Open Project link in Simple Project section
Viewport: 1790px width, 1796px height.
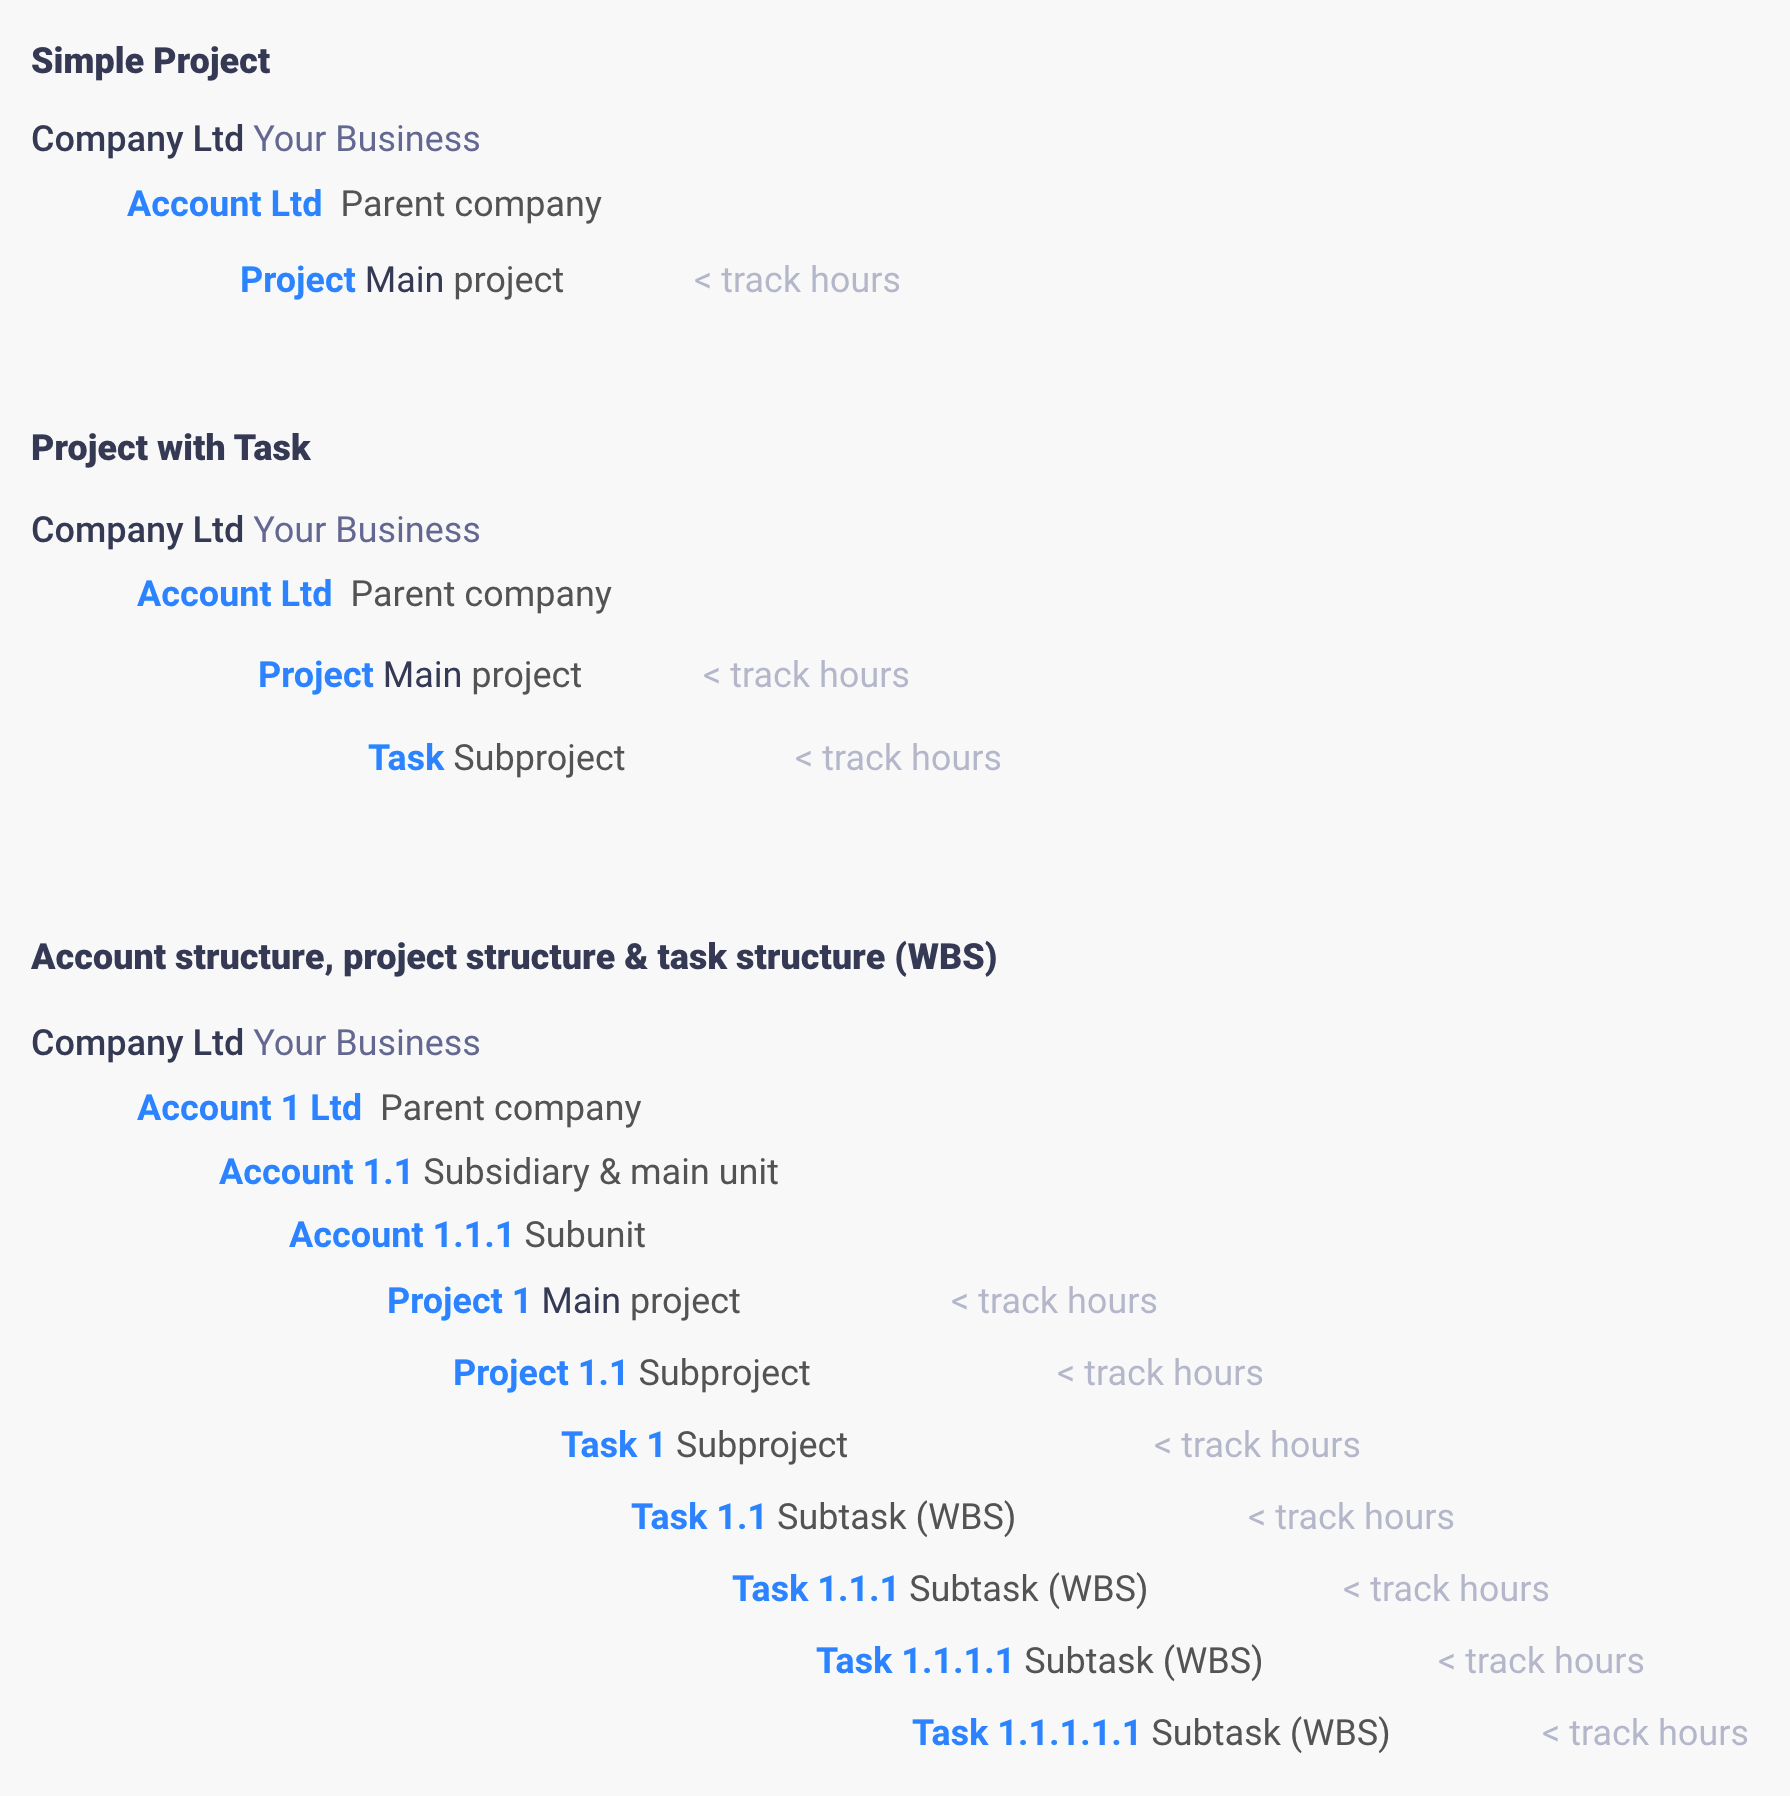tap(298, 280)
